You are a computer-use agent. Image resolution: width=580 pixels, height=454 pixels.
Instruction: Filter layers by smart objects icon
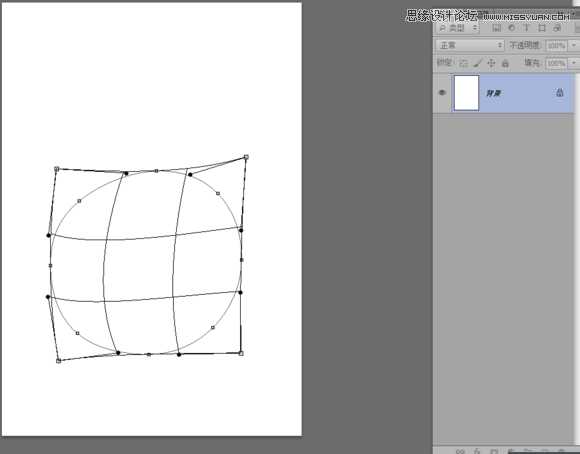tap(557, 28)
